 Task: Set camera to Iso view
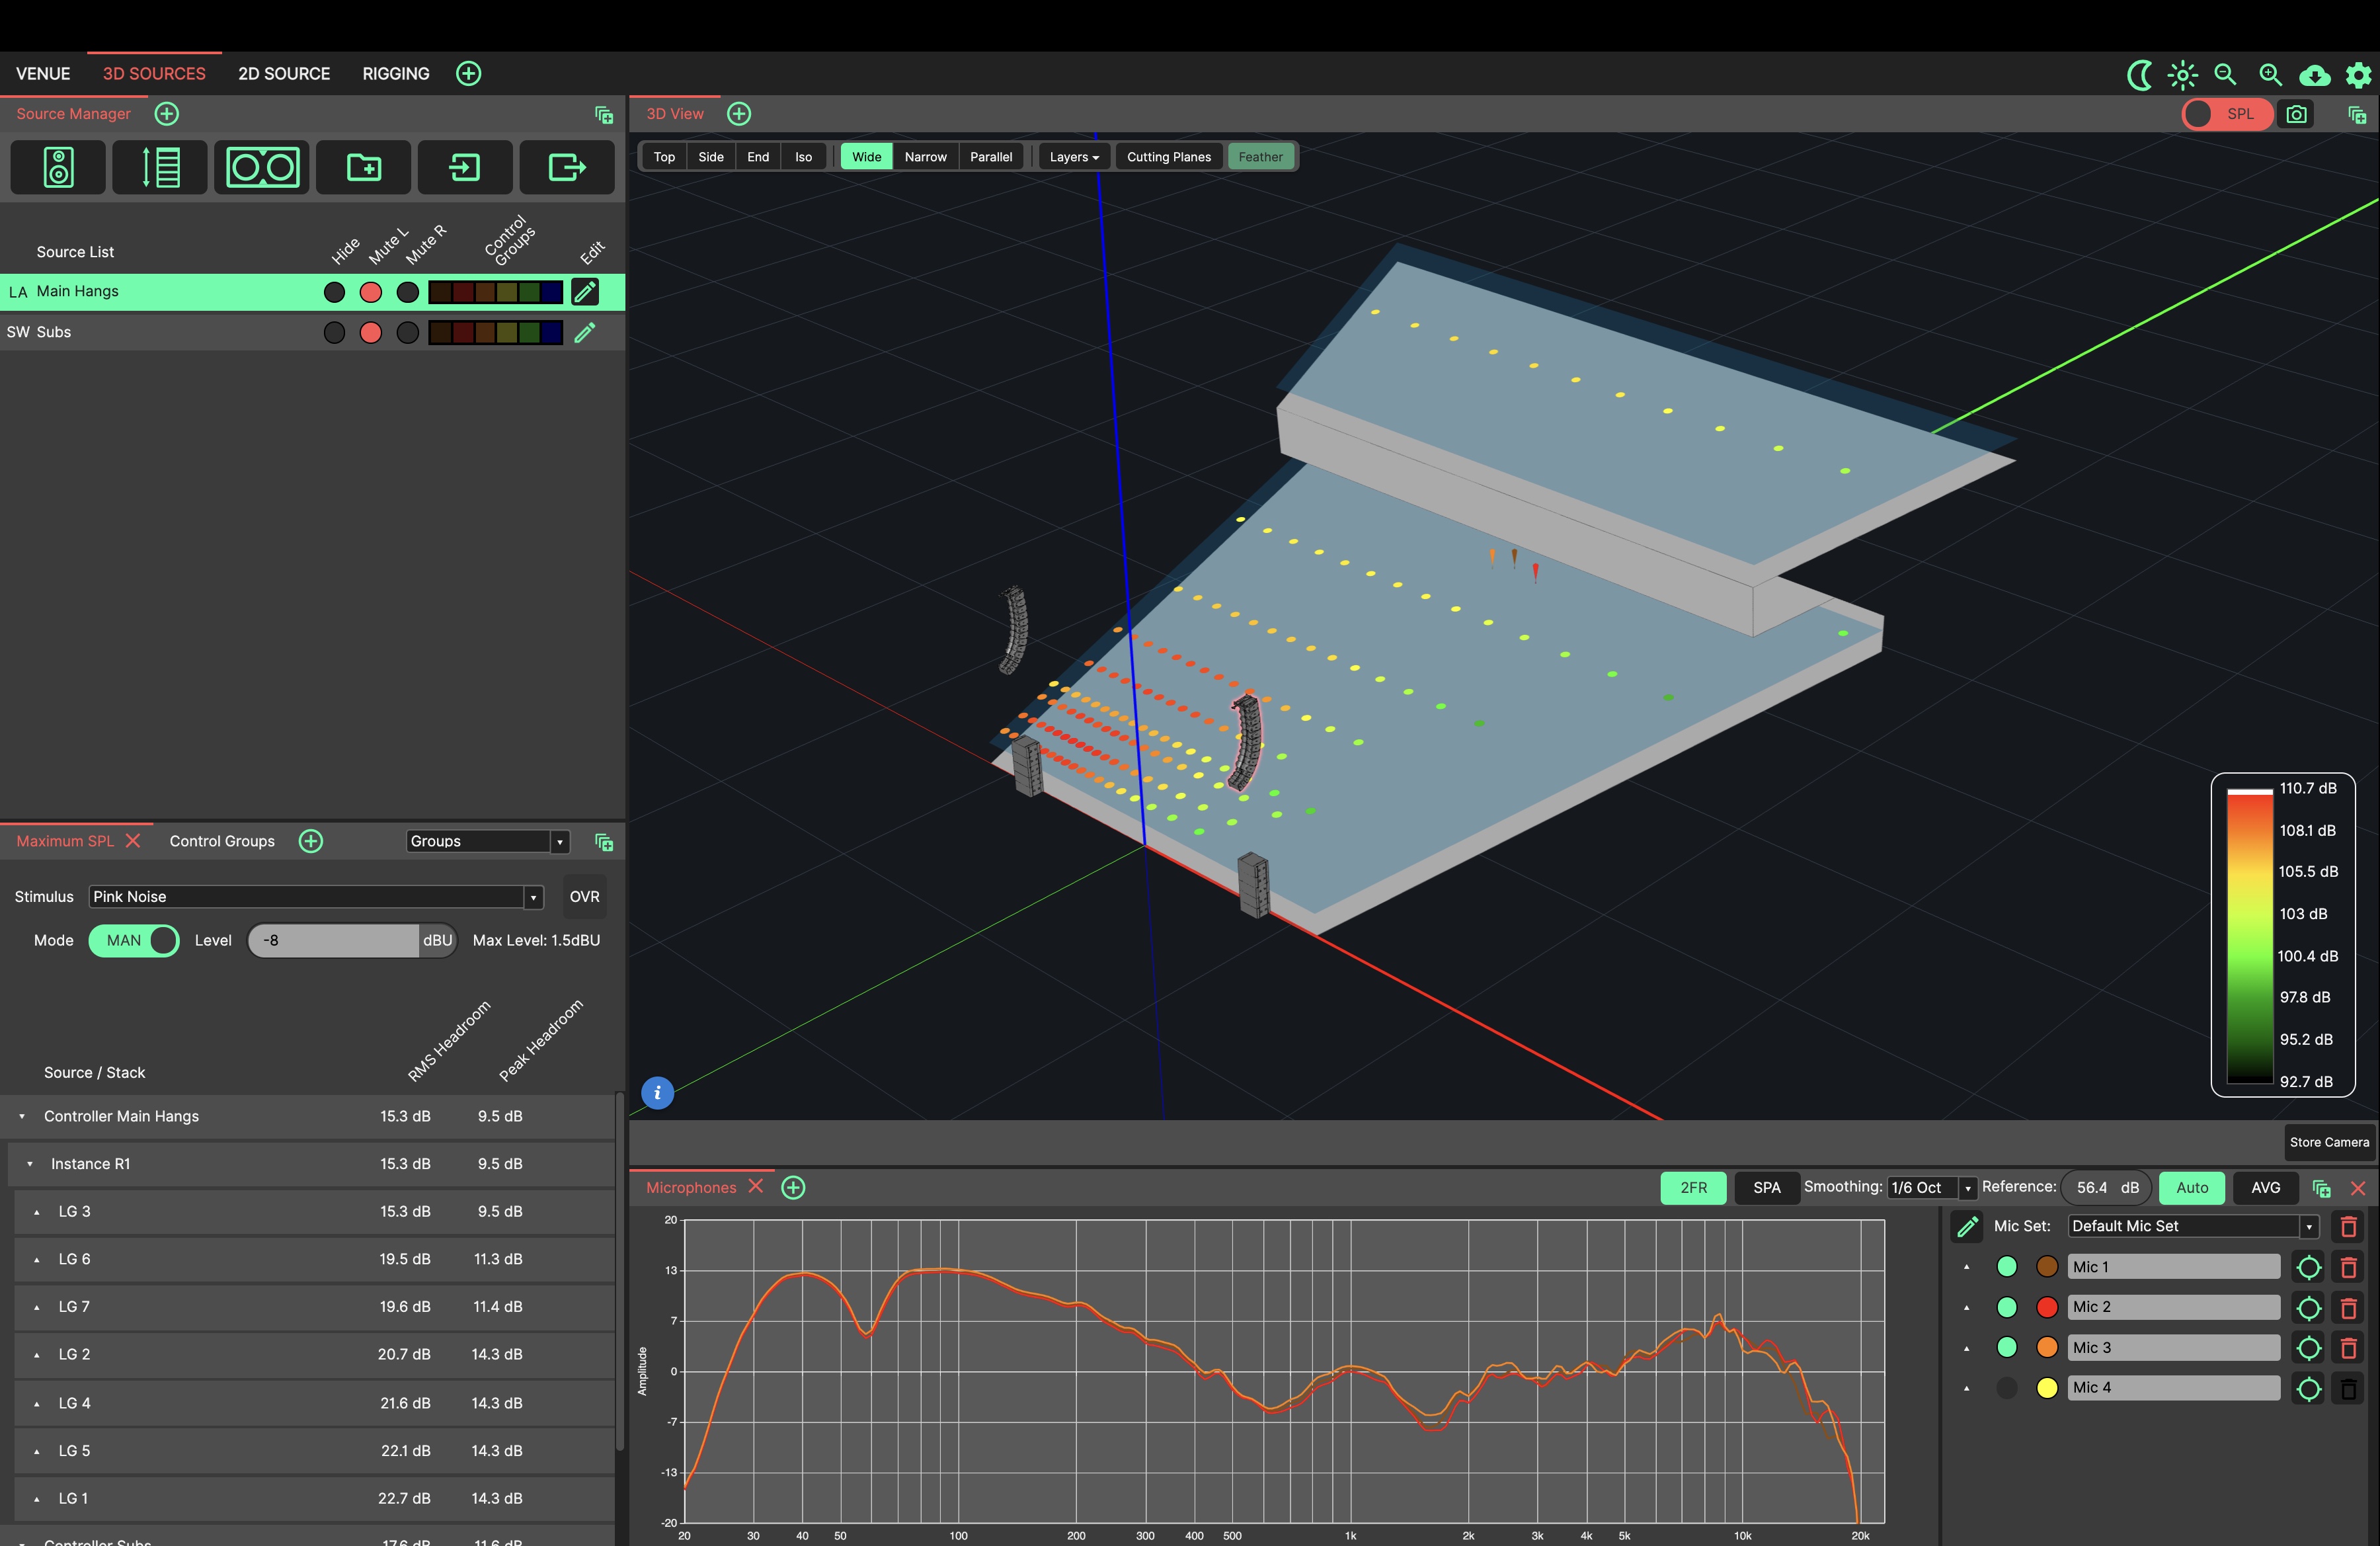(x=803, y=157)
